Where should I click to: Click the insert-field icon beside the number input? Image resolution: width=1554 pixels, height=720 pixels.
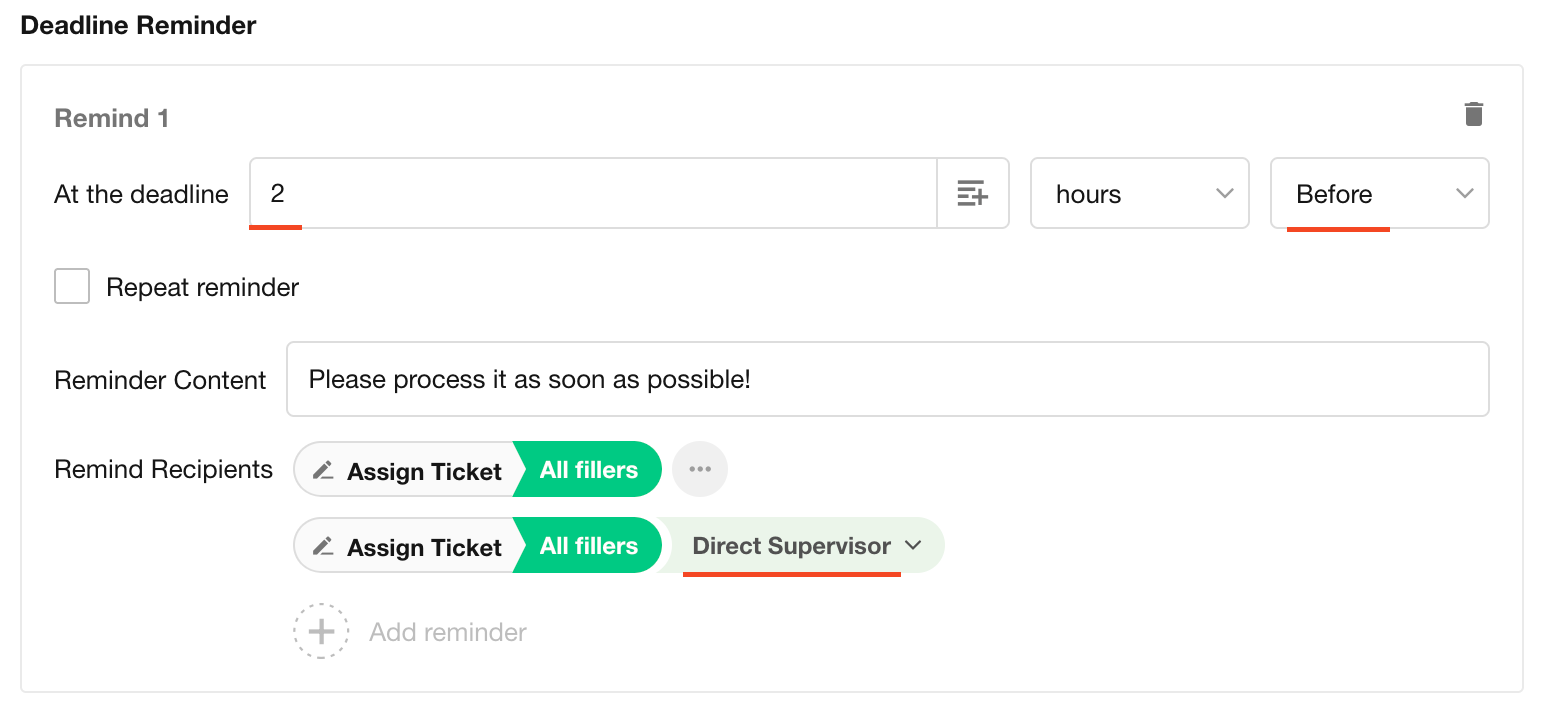(972, 194)
